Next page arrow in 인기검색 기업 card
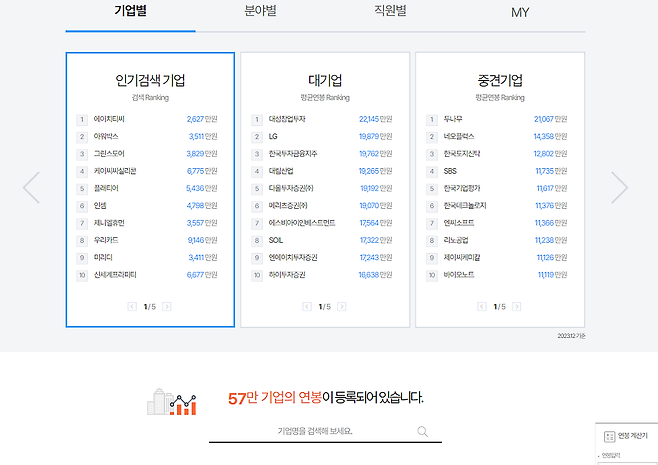 167,307
